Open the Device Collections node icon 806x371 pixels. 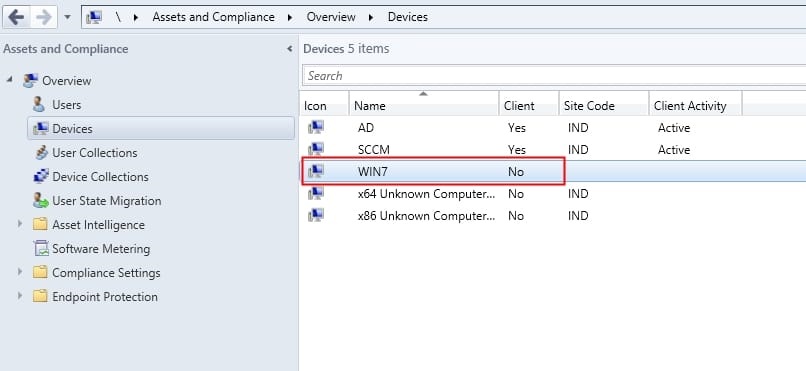pos(41,176)
